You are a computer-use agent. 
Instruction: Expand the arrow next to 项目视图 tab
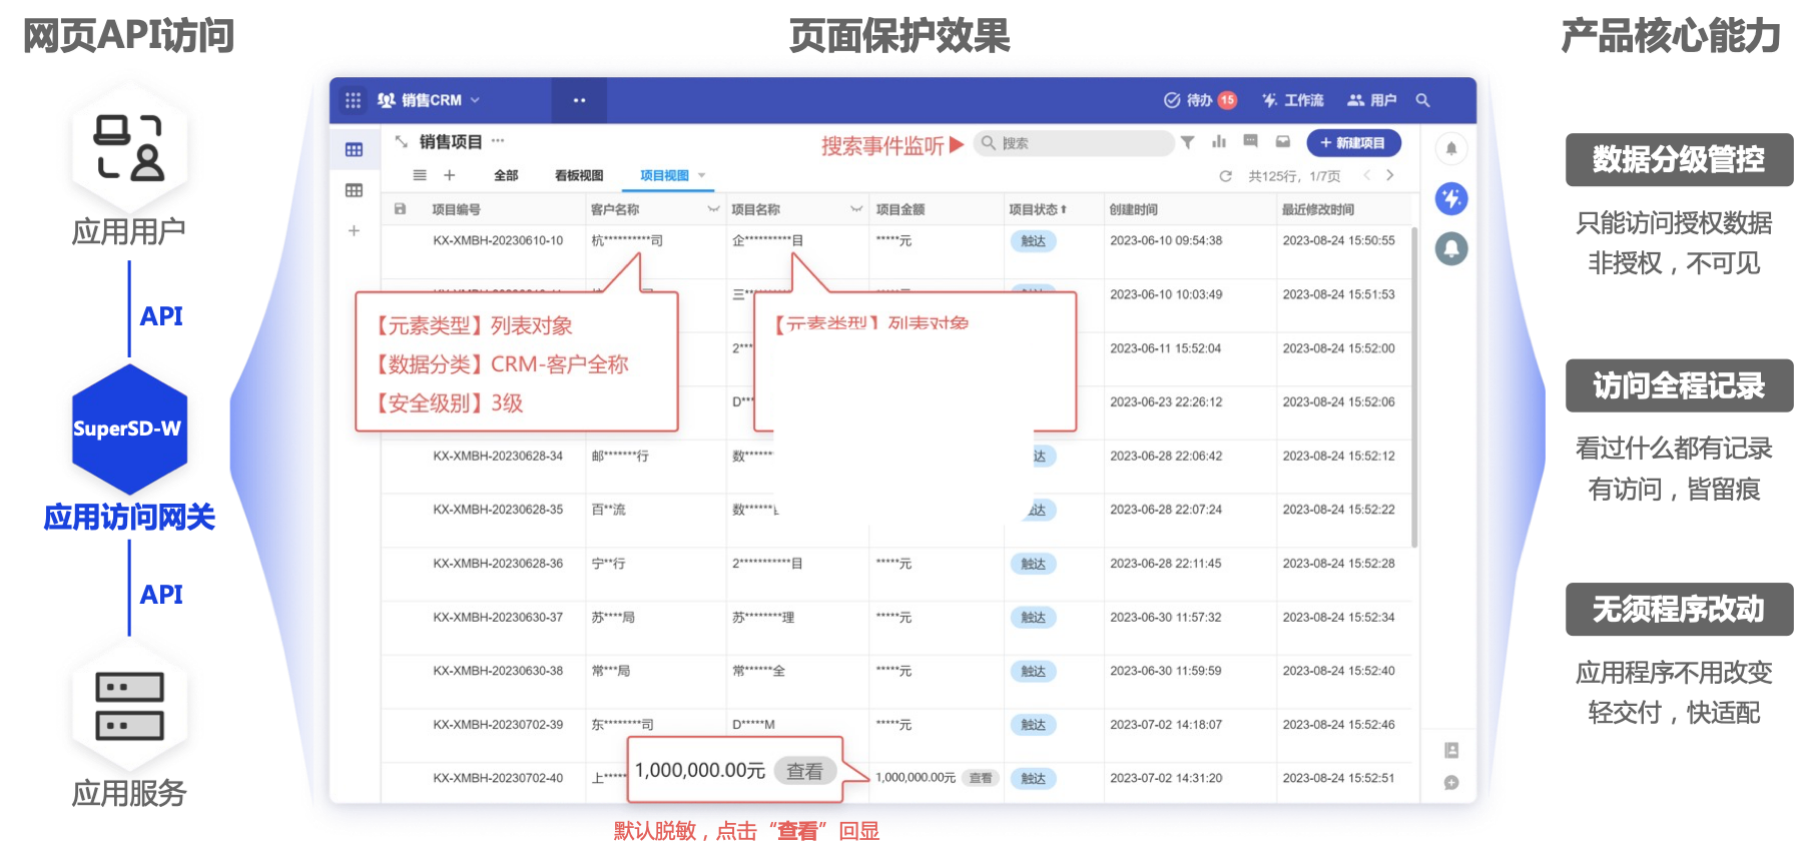702,175
